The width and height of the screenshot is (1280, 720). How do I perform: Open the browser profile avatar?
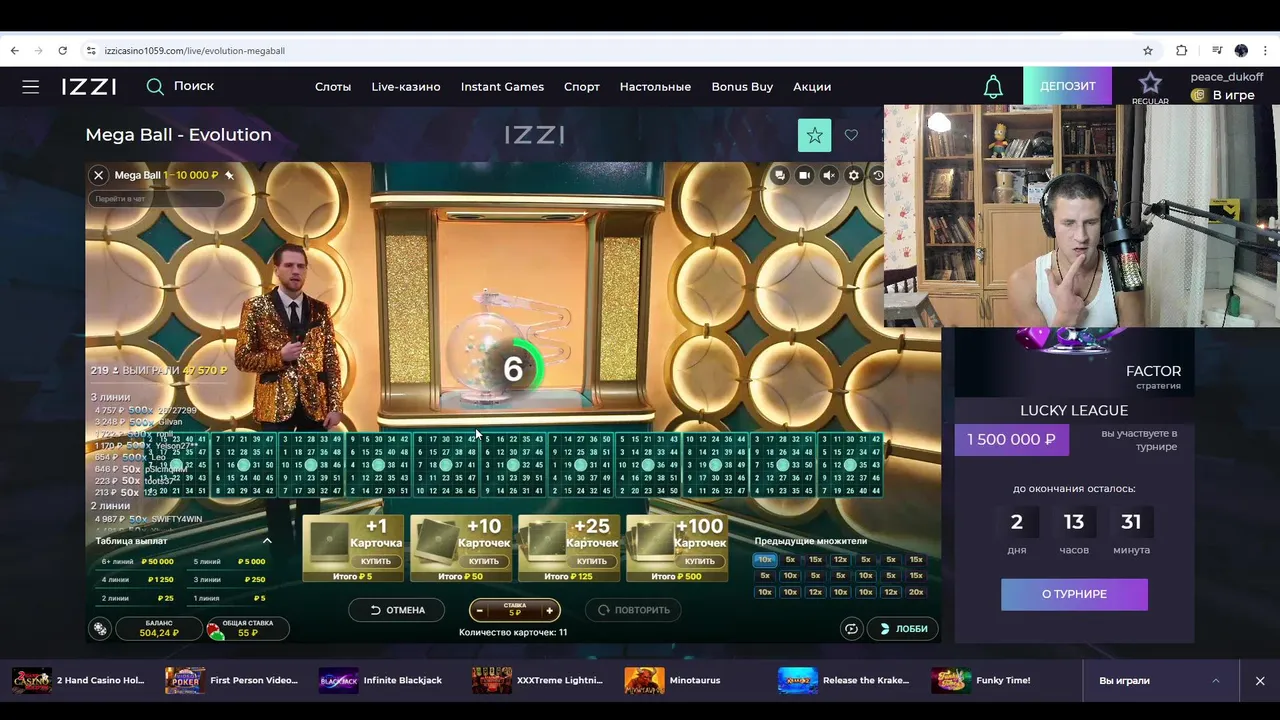pyautogui.click(x=1241, y=50)
